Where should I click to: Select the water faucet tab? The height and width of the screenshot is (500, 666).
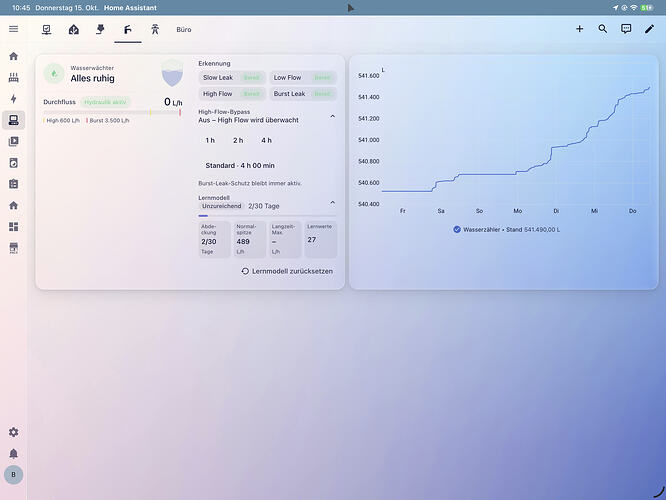pos(127,29)
